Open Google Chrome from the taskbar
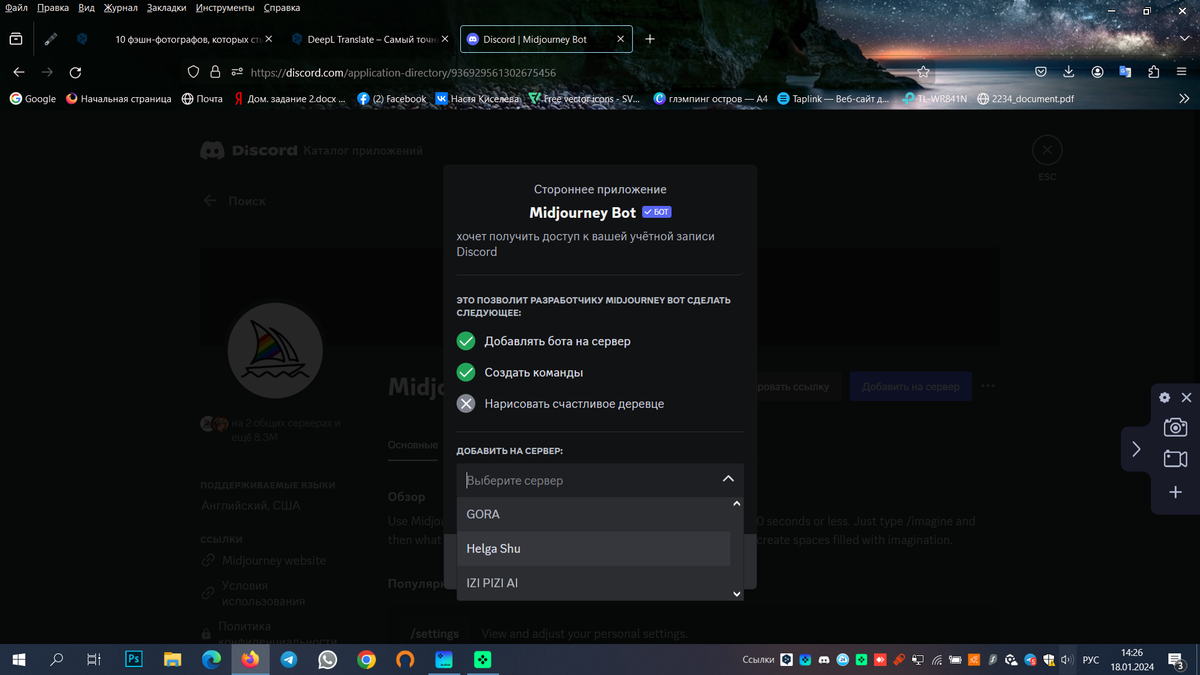The width and height of the screenshot is (1200, 675). click(367, 660)
